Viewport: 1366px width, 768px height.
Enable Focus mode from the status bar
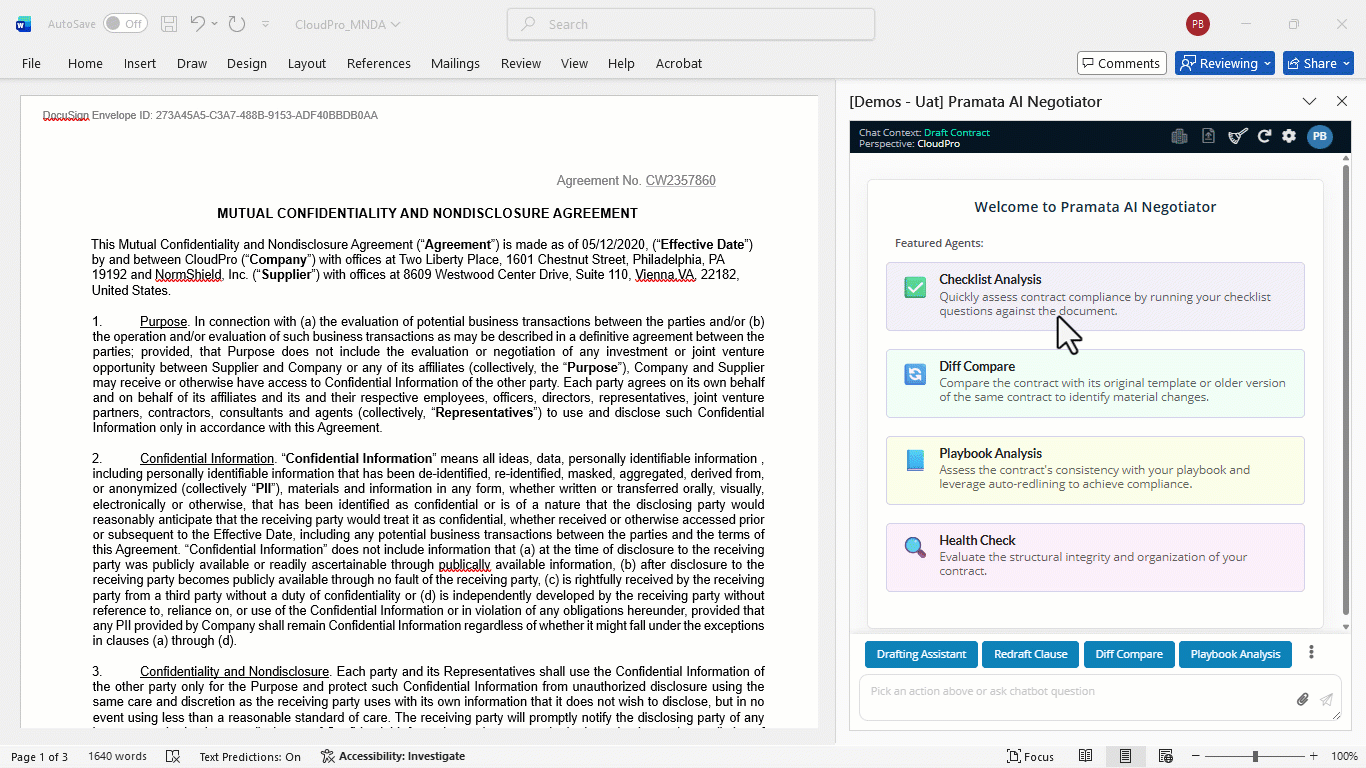(1030, 757)
